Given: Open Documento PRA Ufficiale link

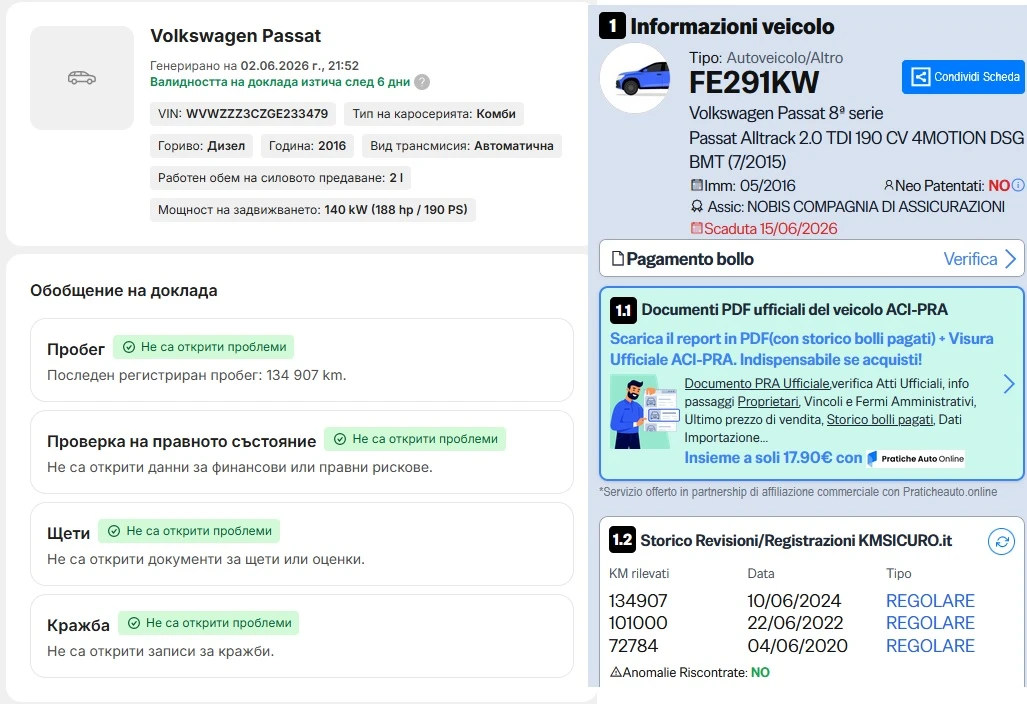Looking at the screenshot, I should [757, 383].
